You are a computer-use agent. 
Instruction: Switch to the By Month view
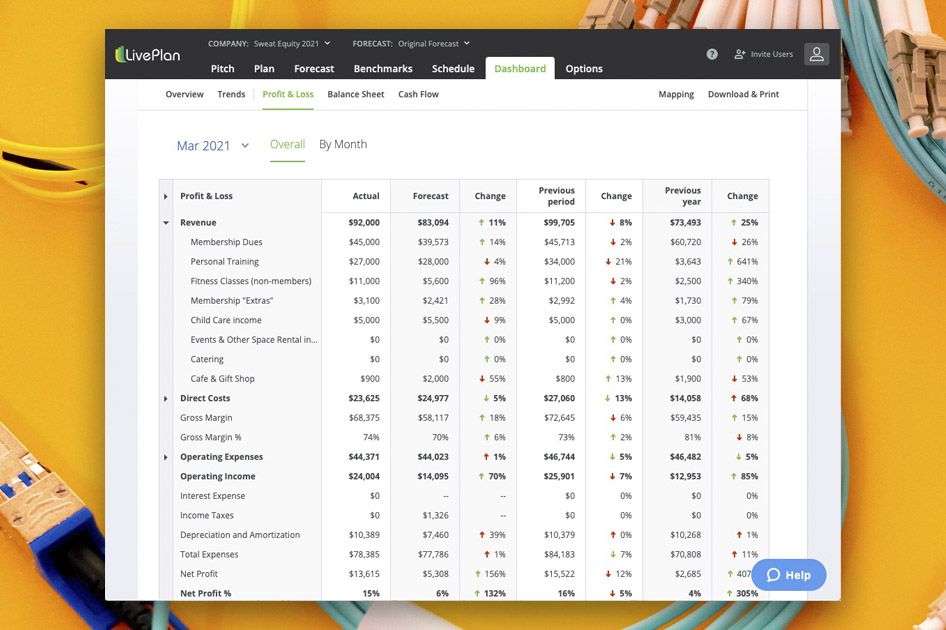[343, 144]
